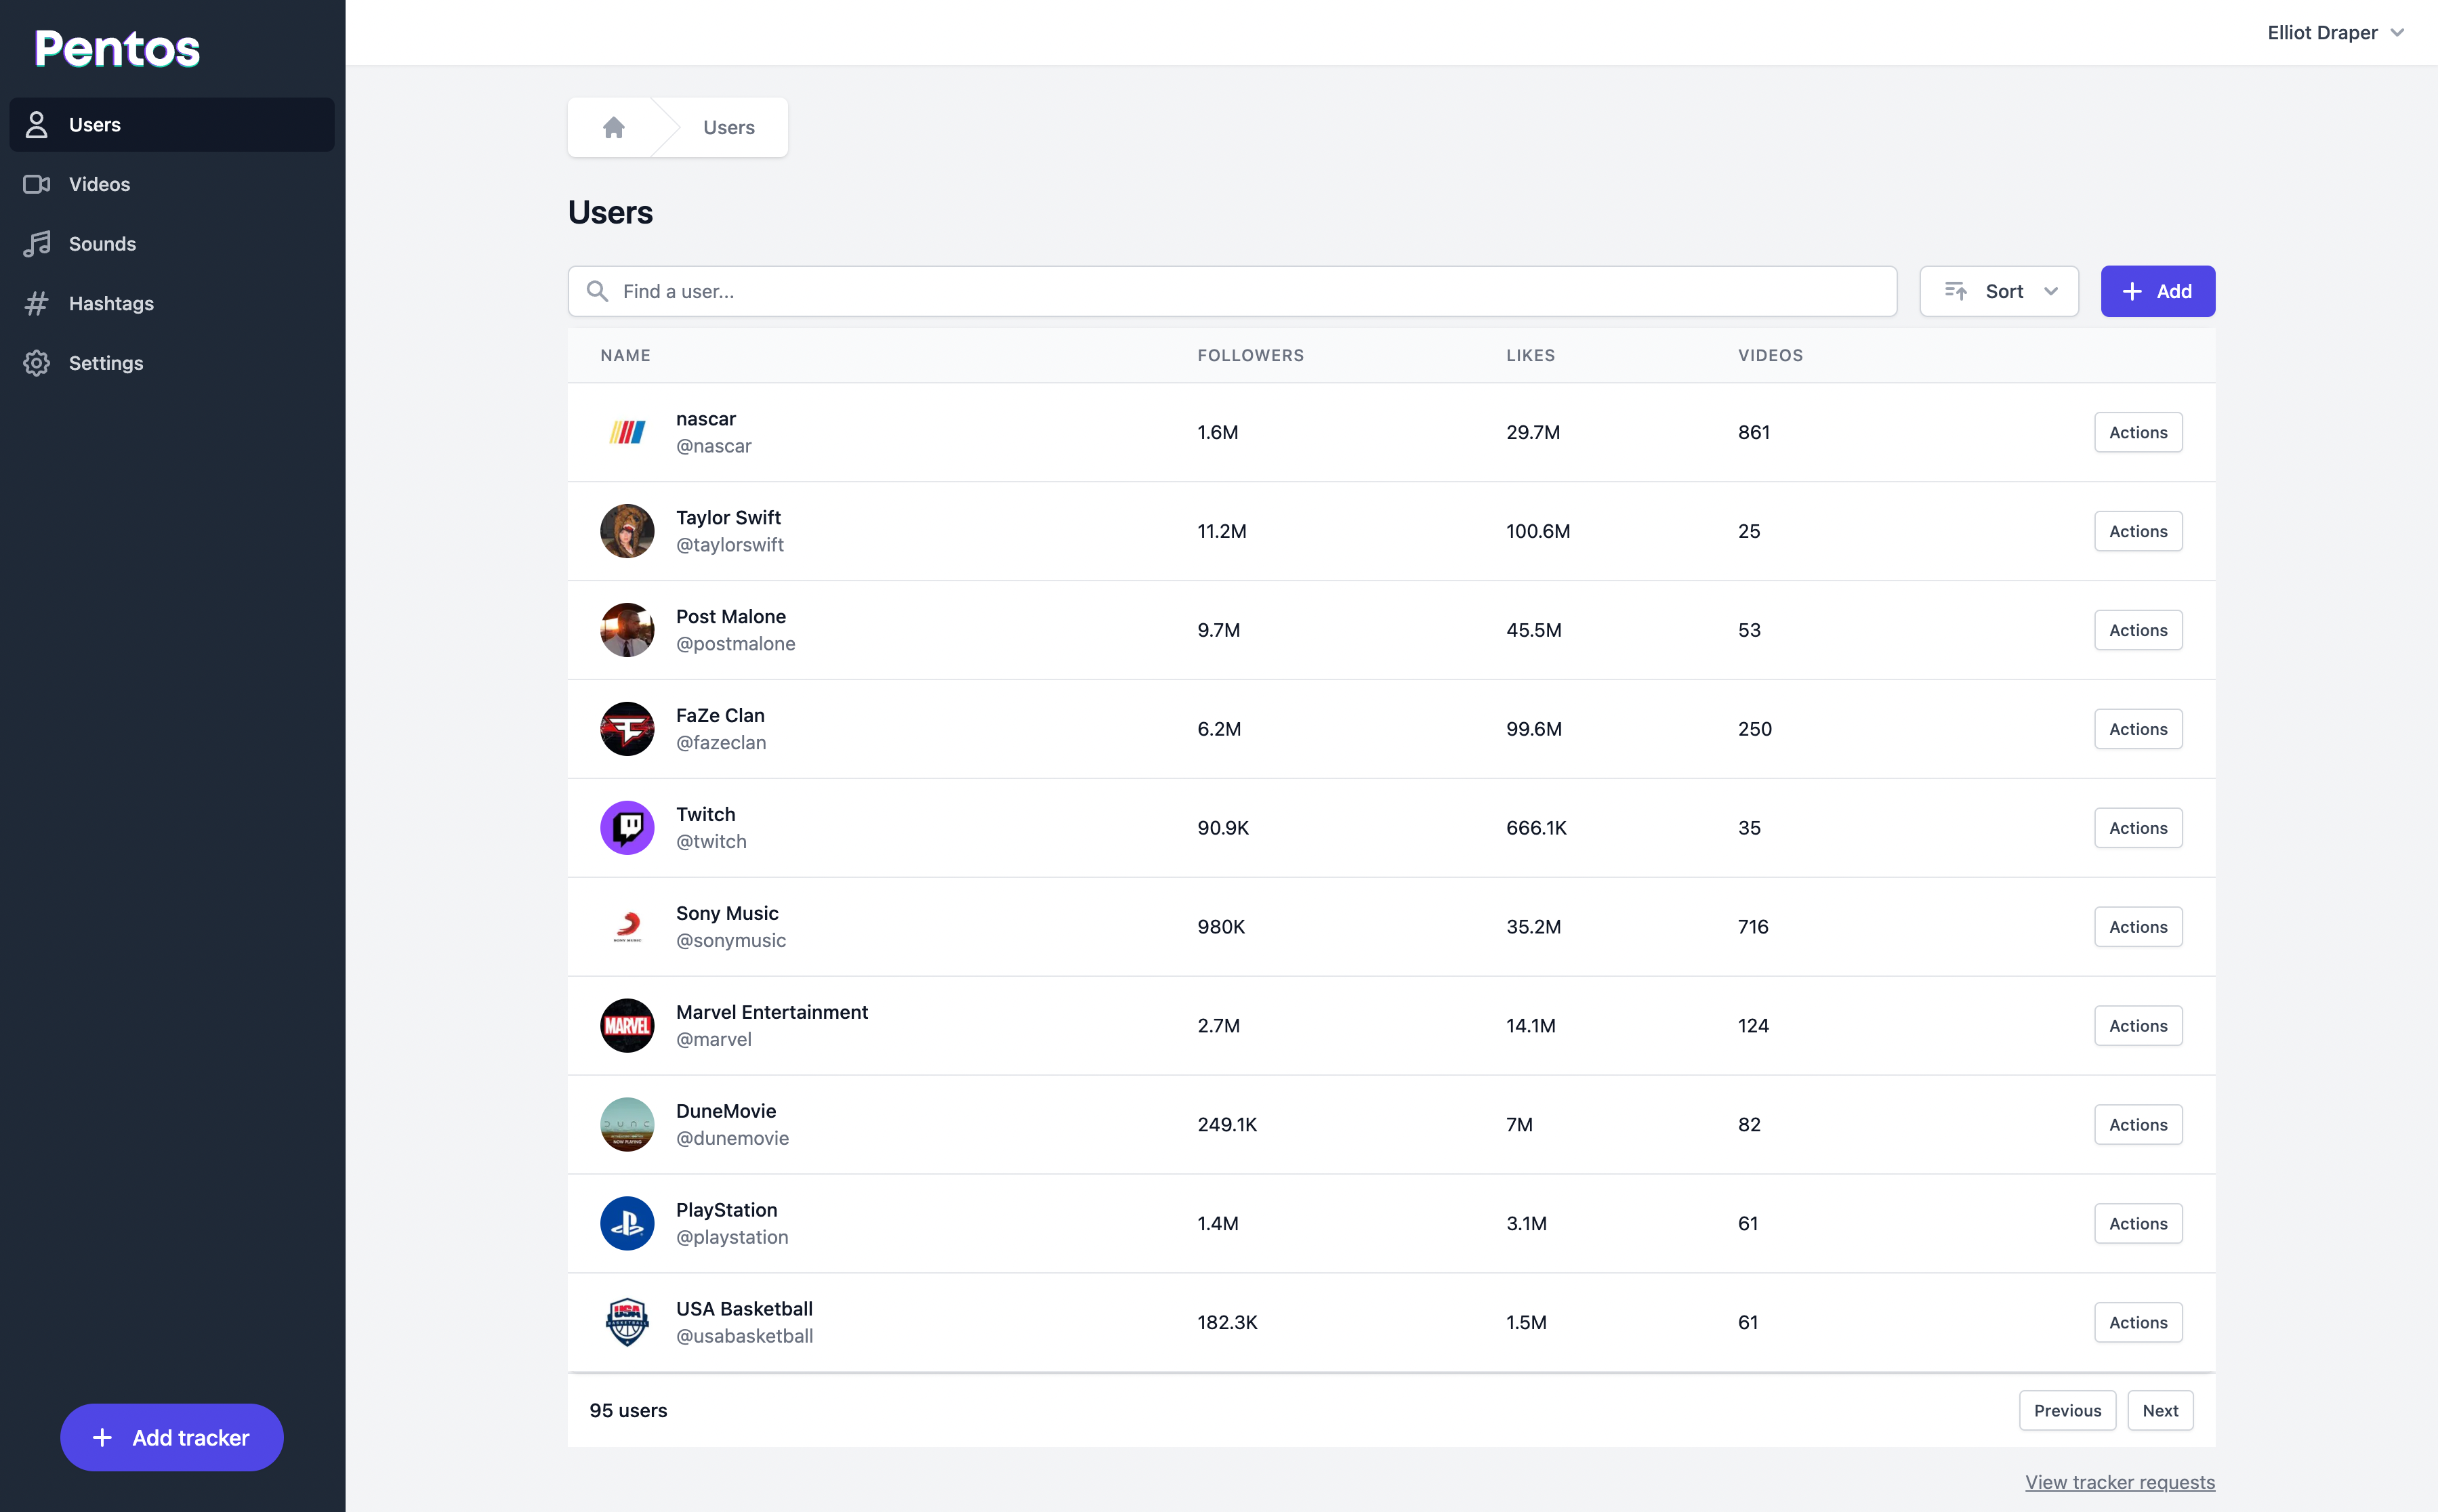Open the Sony Music avatar

pyautogui.click(x=627, y=927)
